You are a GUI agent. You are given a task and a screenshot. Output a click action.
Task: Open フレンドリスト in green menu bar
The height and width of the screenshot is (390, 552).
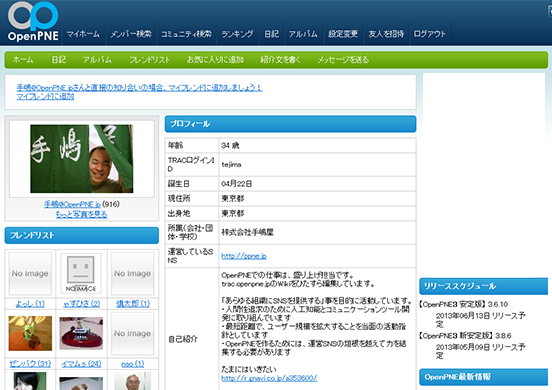click(149, 60)
